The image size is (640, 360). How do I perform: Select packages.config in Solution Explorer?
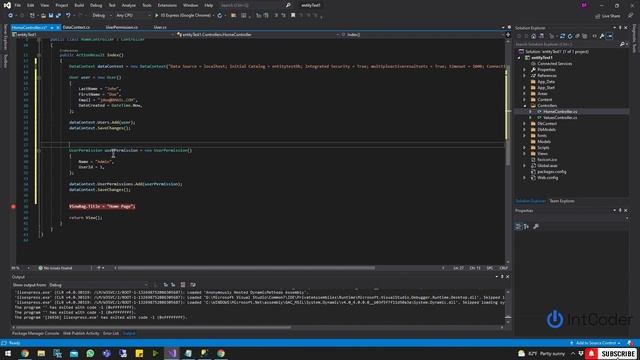551,172
